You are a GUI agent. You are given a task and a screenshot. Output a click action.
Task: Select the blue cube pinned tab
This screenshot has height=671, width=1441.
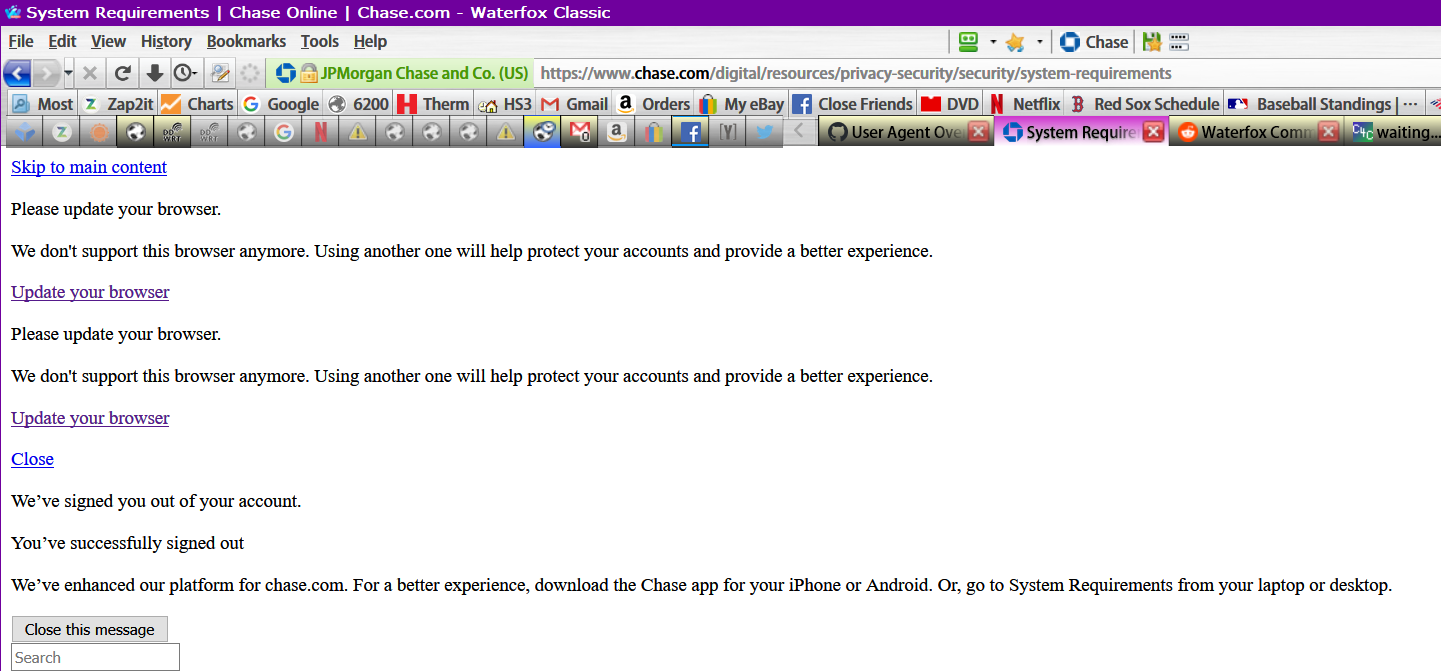point(25,132)
